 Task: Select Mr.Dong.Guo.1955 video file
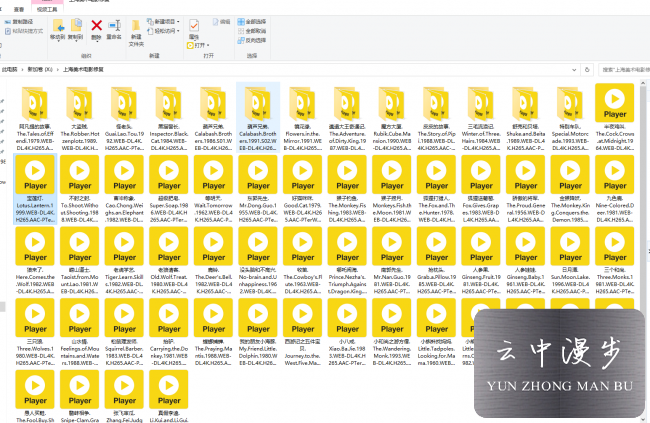(258, 189)
